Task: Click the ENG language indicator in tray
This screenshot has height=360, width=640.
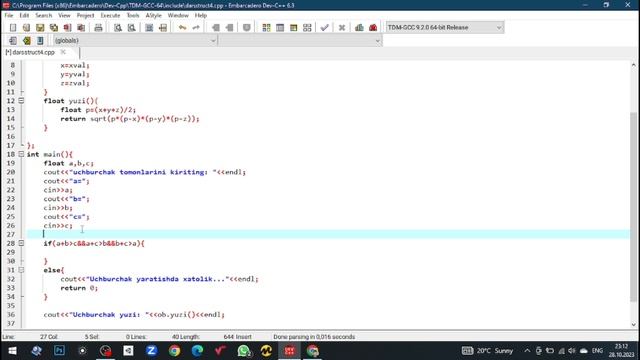Action: pos(597,351)
